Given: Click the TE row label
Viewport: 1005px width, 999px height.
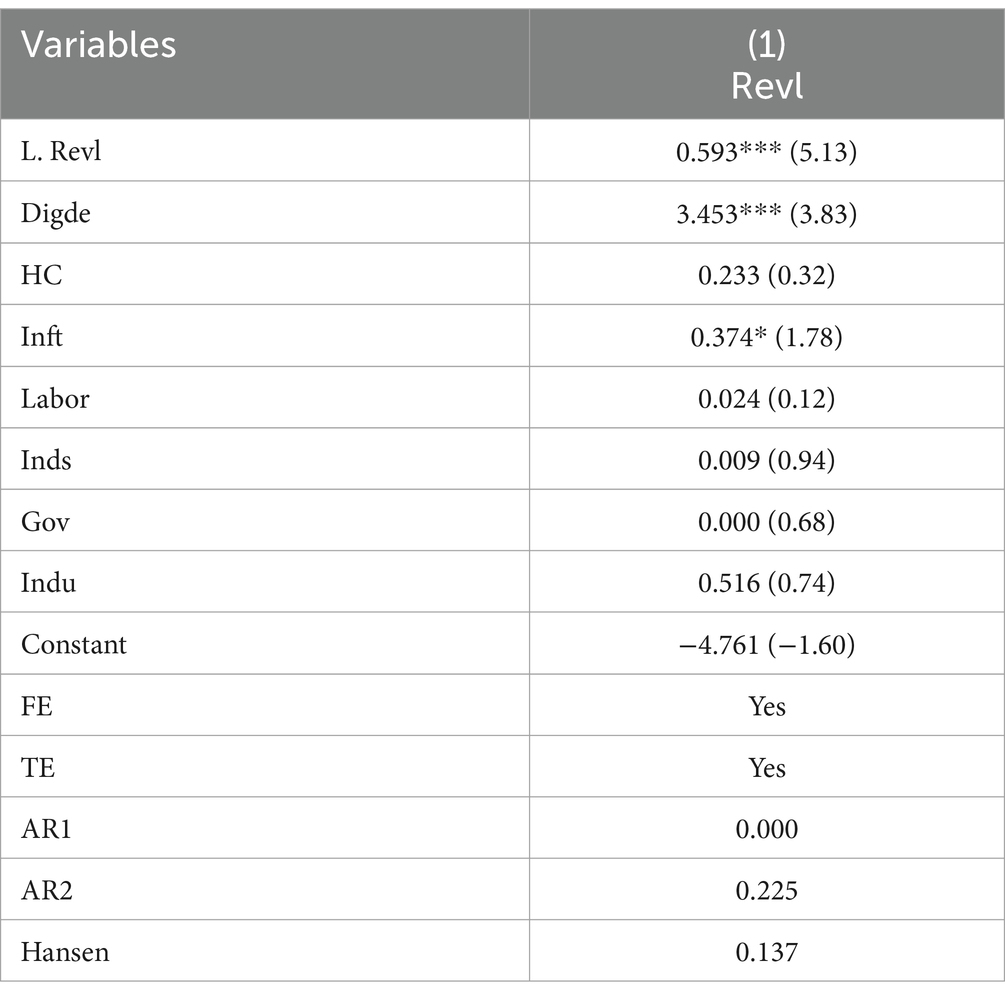Looking at the screenshot, I should [x=38, y=767].
